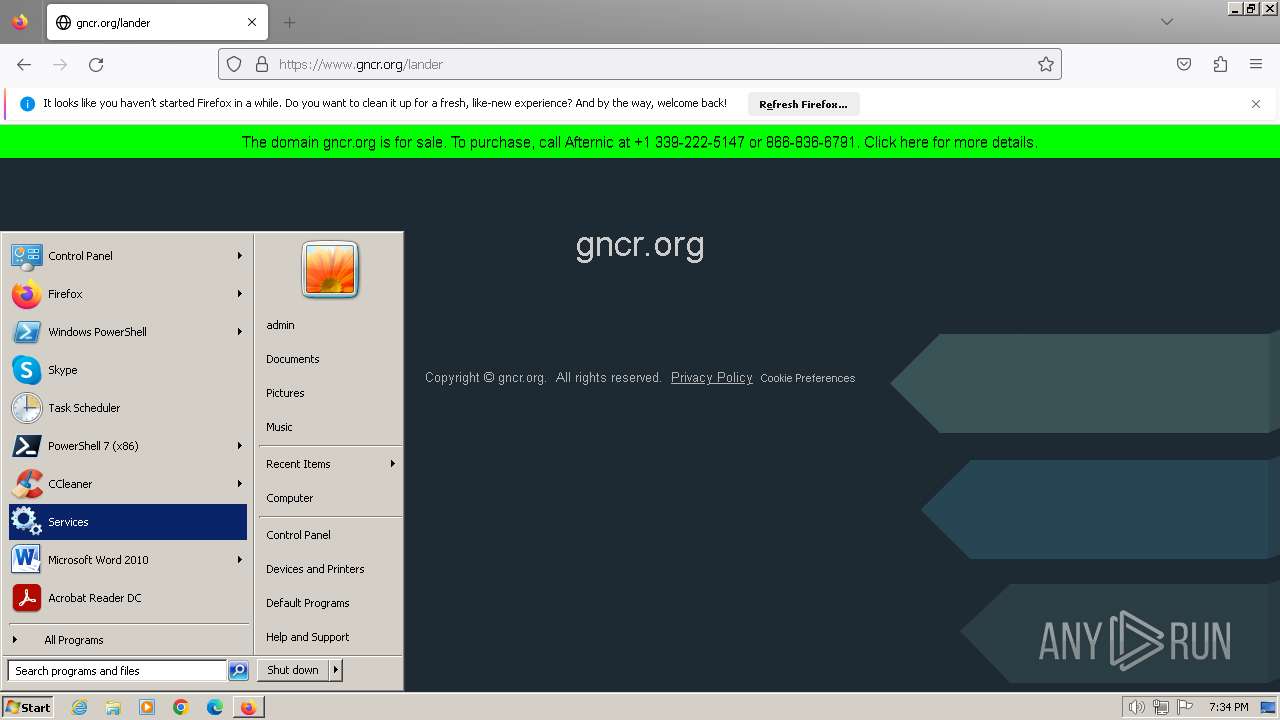Open Computer from the Start menu
Image resolution: width=1280 pixels, height=720 pixels.
click(290, 498)
